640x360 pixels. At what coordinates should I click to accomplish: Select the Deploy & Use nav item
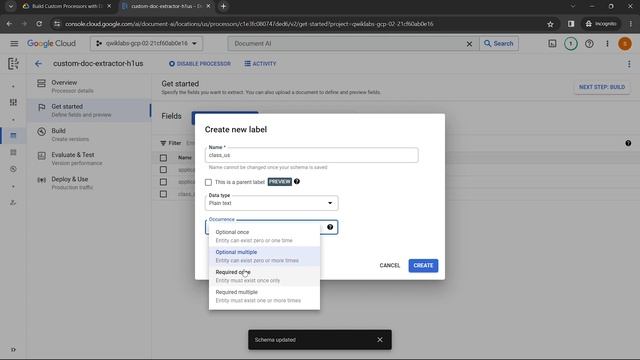tap(89, 182)
